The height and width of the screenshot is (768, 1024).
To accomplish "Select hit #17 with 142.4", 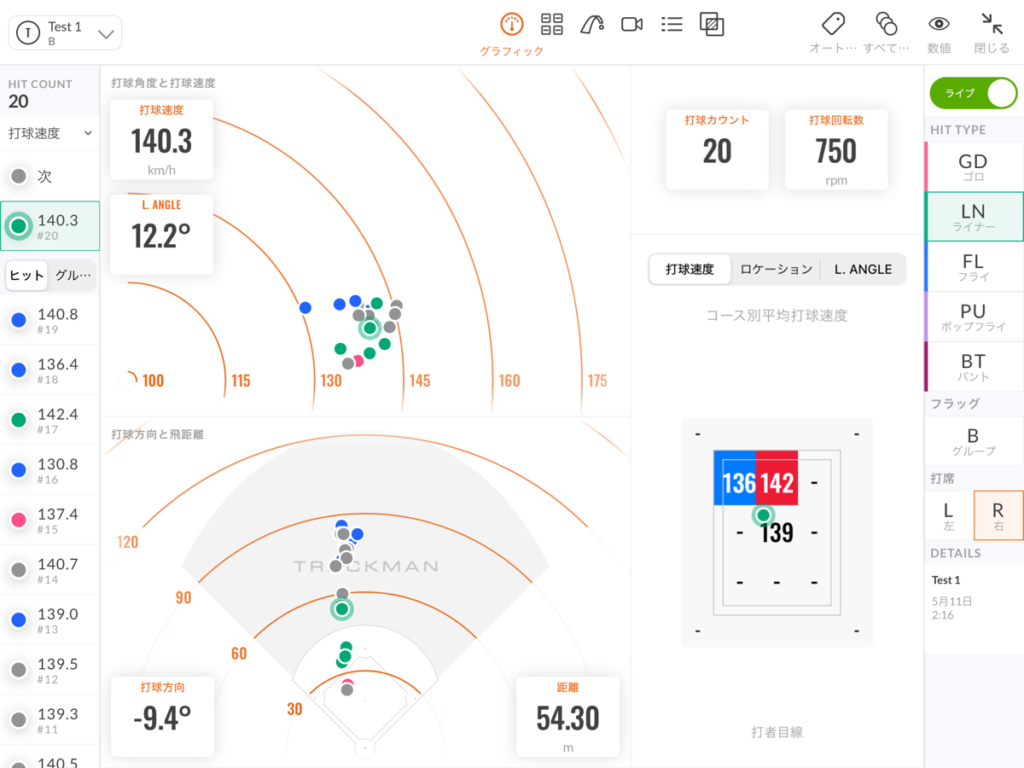I will [50, 420].
